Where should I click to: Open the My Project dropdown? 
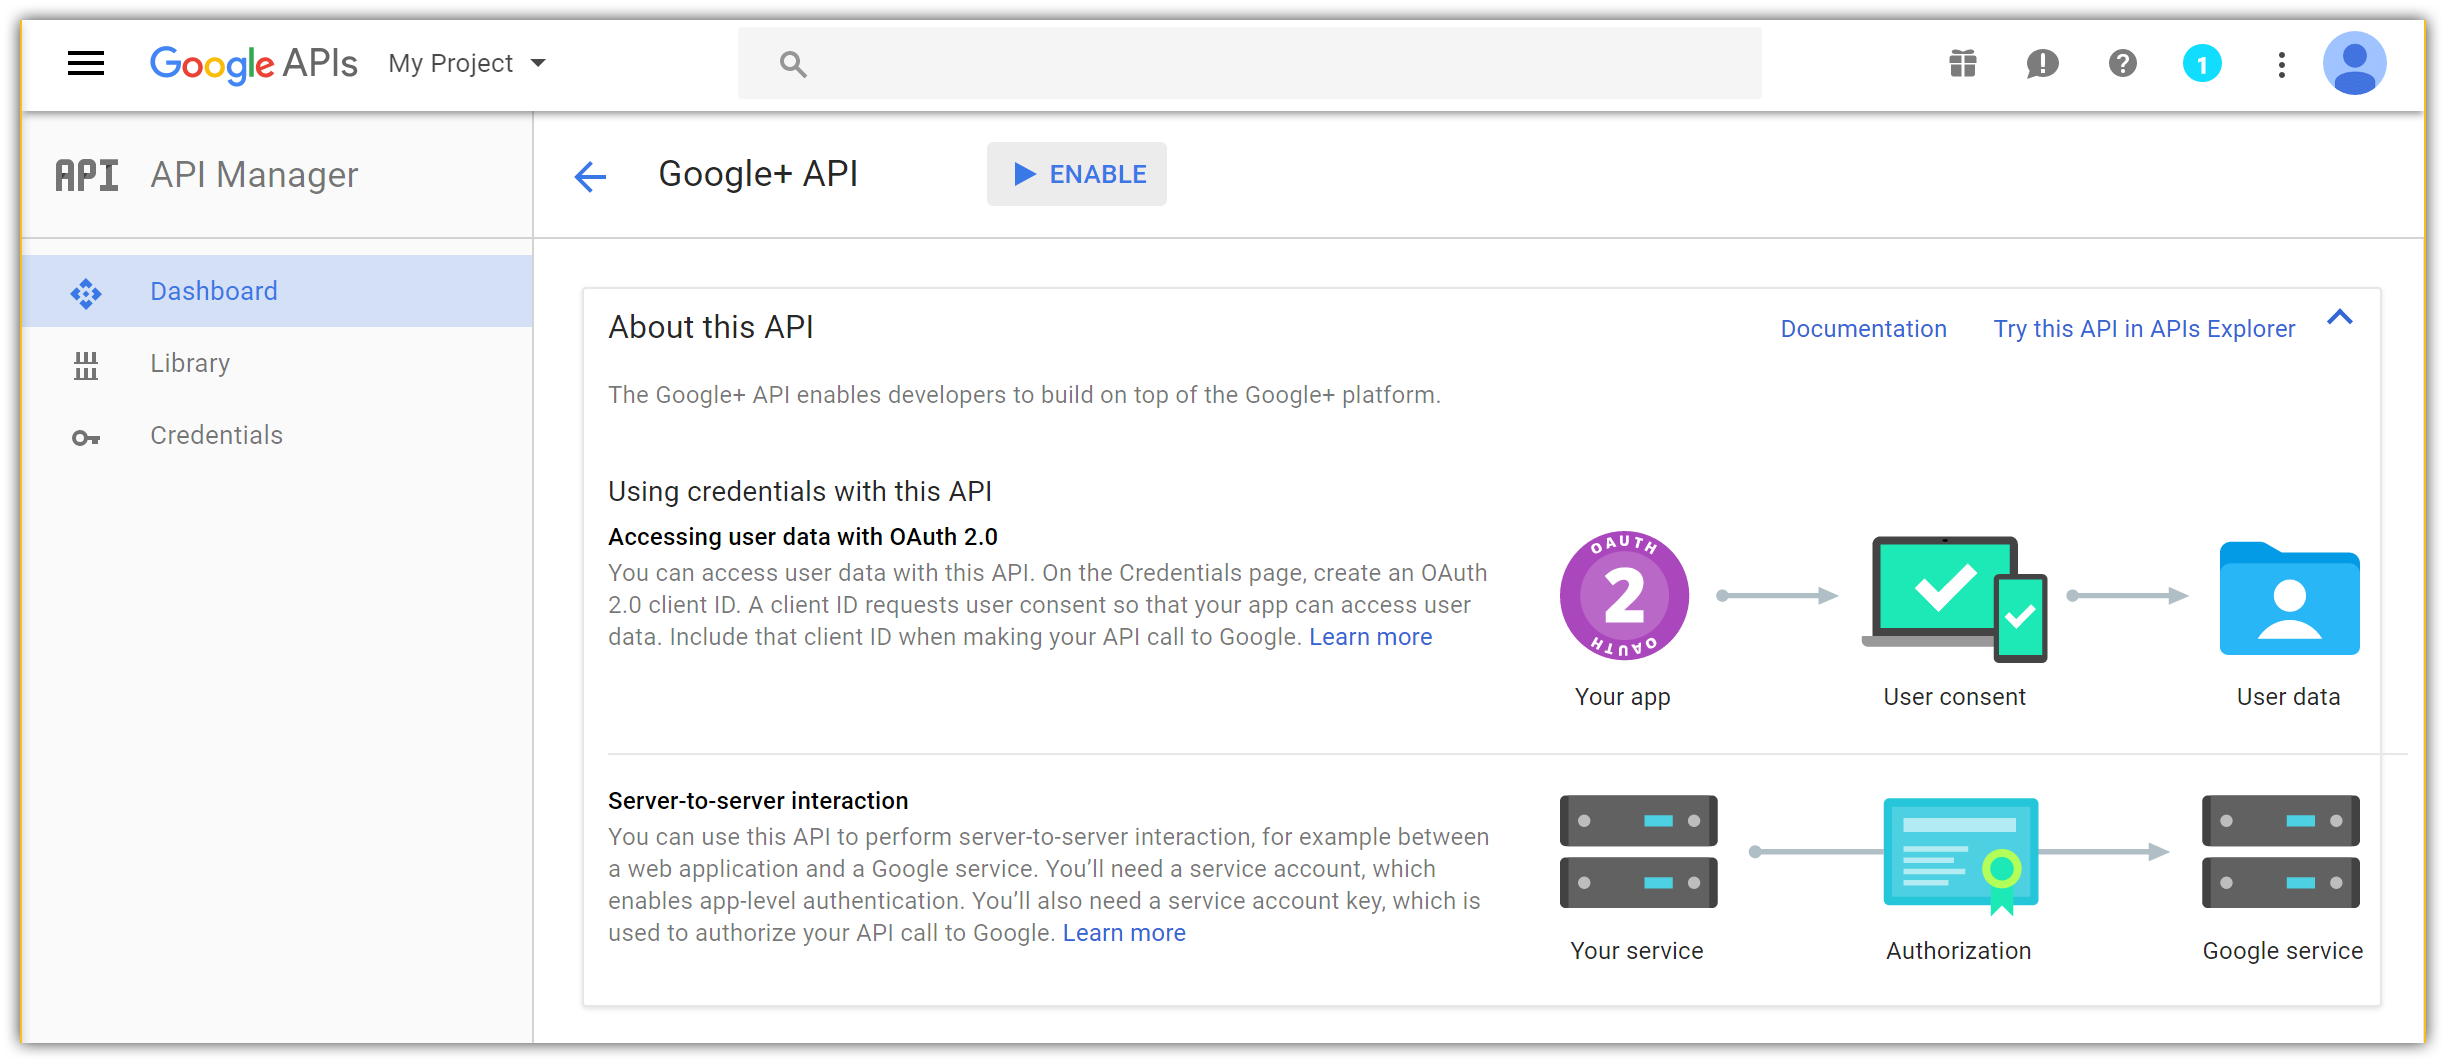coord(467,64)
